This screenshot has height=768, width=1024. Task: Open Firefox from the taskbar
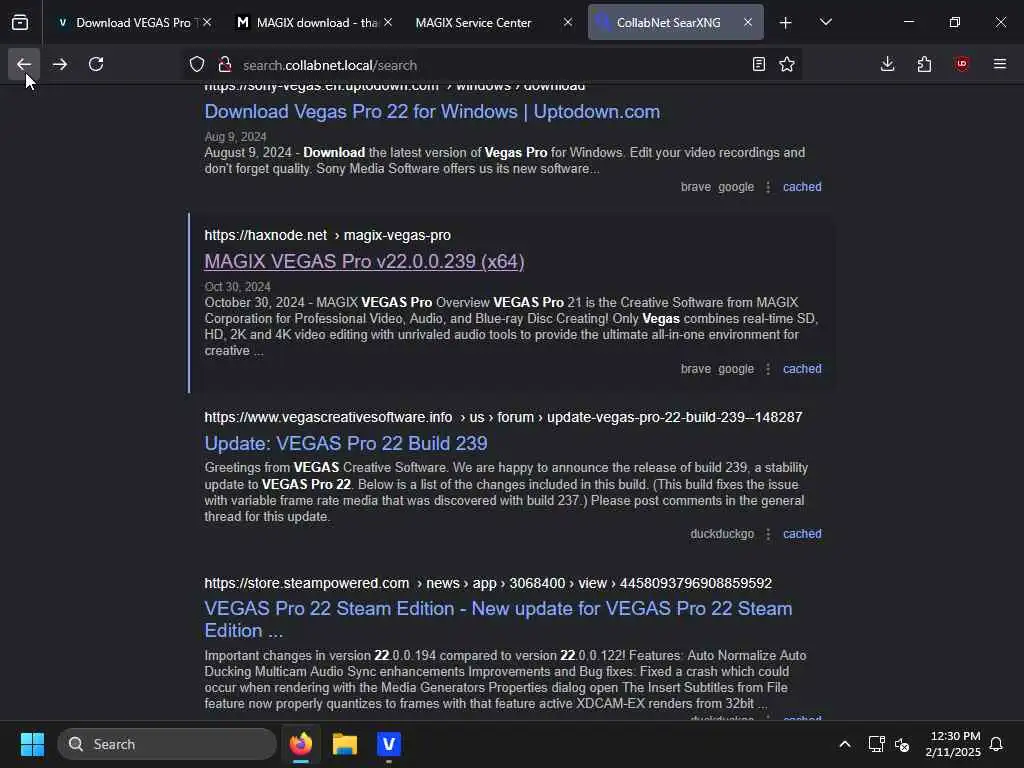coord(301,744)
